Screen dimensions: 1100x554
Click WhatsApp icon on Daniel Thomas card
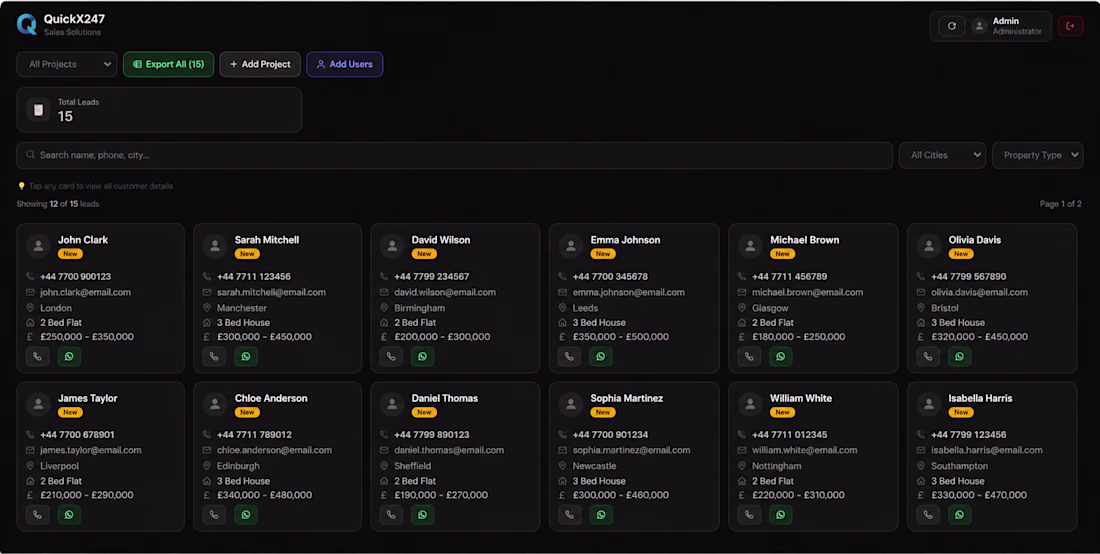pyautogui.click(x=422, y=515)
